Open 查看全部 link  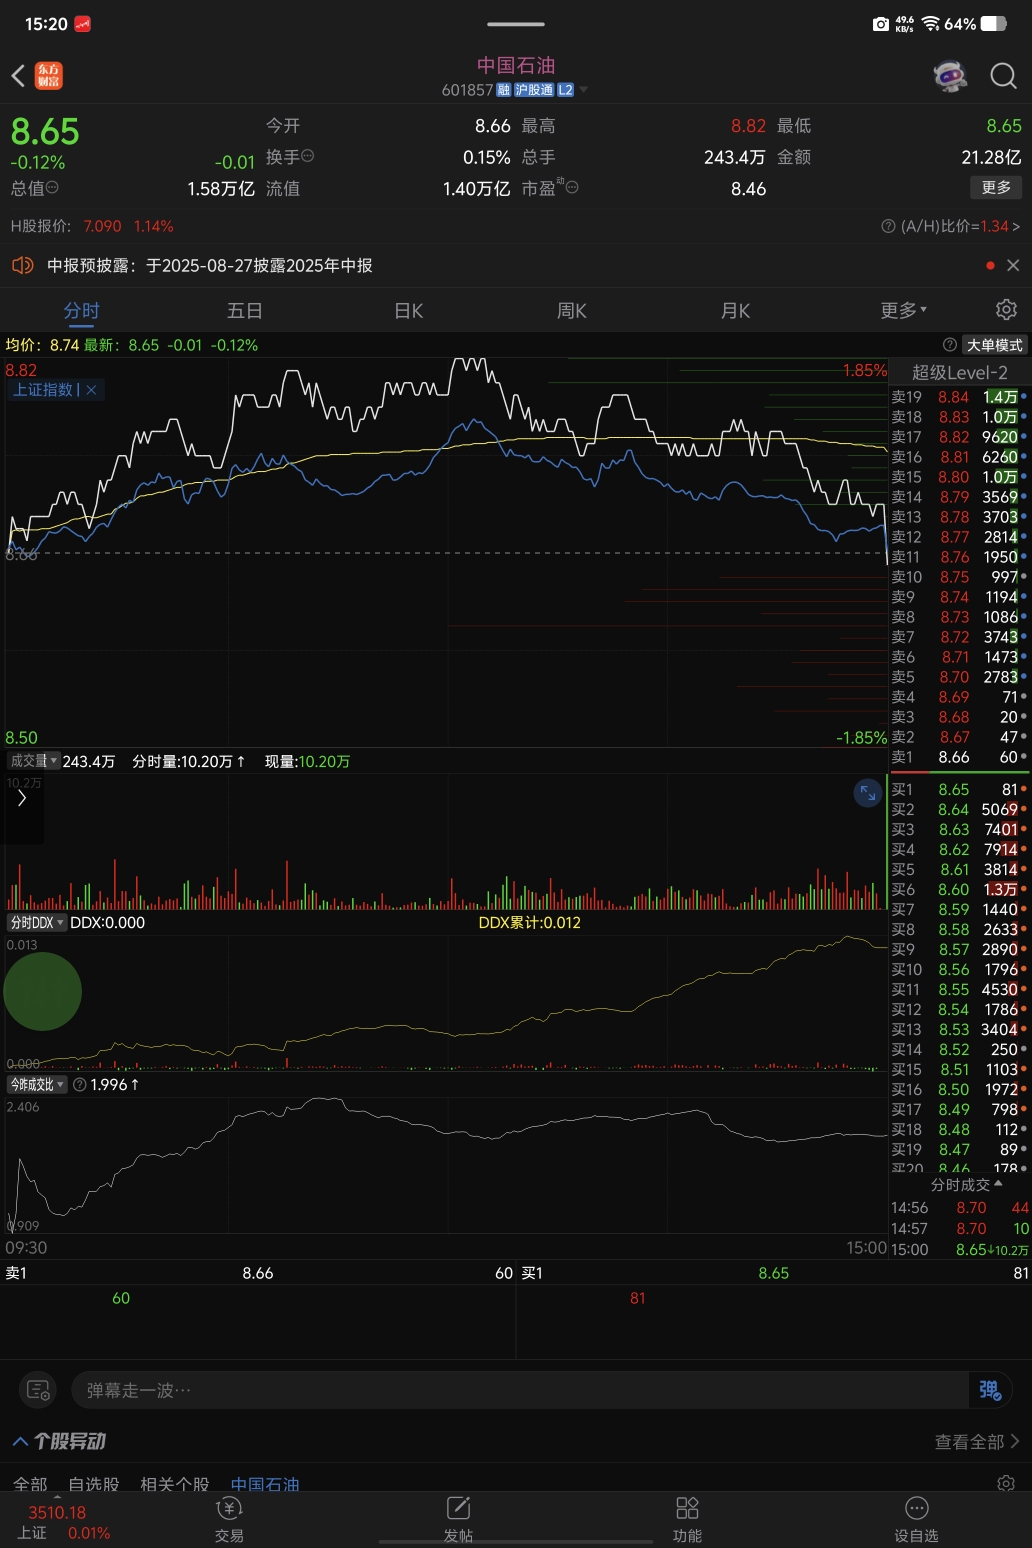pyautogui.click(x=977, y=1442)
